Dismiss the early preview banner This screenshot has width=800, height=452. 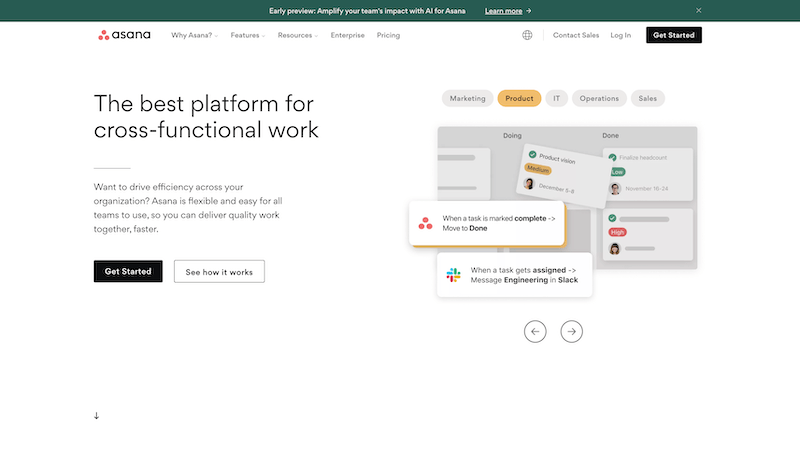coord(699,10)
